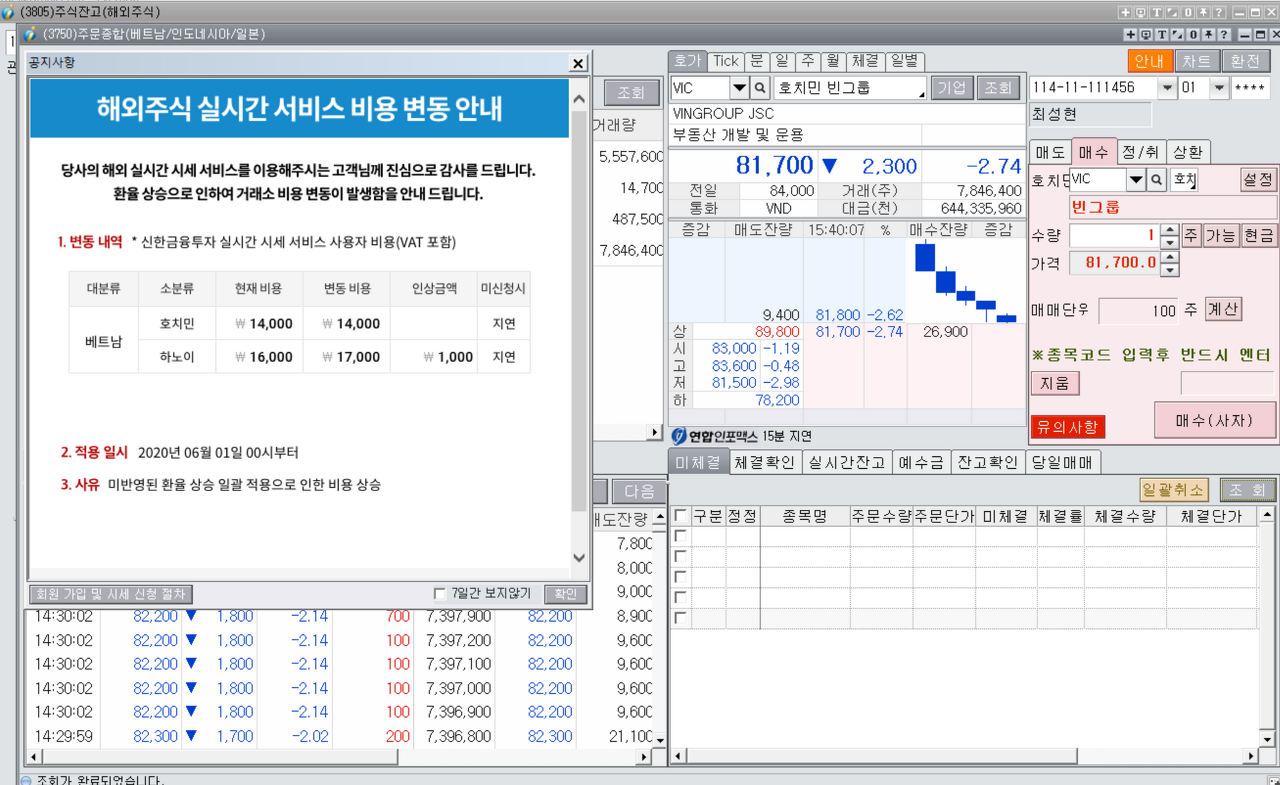Open the 당일매매 tab
The width and height of the screenshot is (1280, 785).
1063,462
